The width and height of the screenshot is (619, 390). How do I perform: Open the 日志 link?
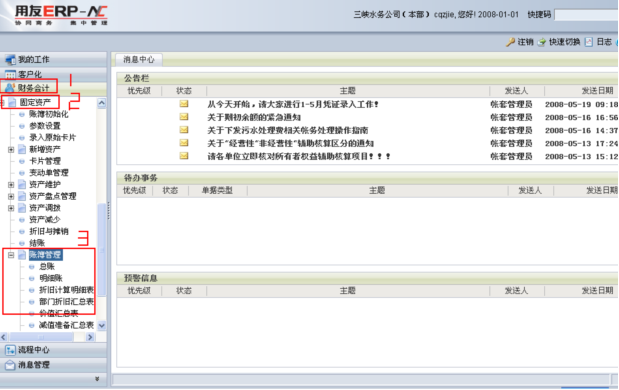pos(604,42)
